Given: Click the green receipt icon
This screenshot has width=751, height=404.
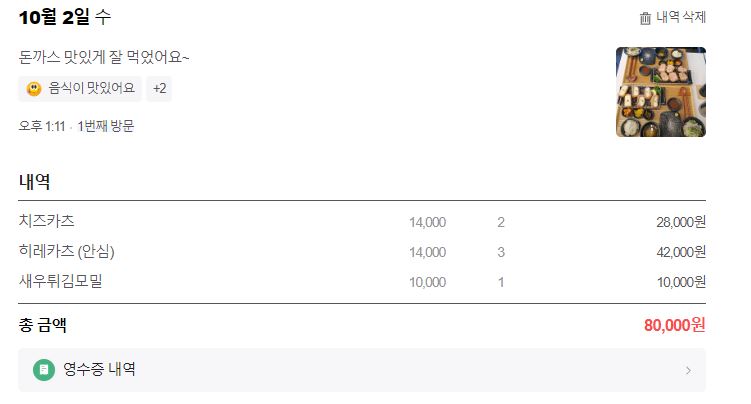Looking at the screenshot, I should 43,370.
